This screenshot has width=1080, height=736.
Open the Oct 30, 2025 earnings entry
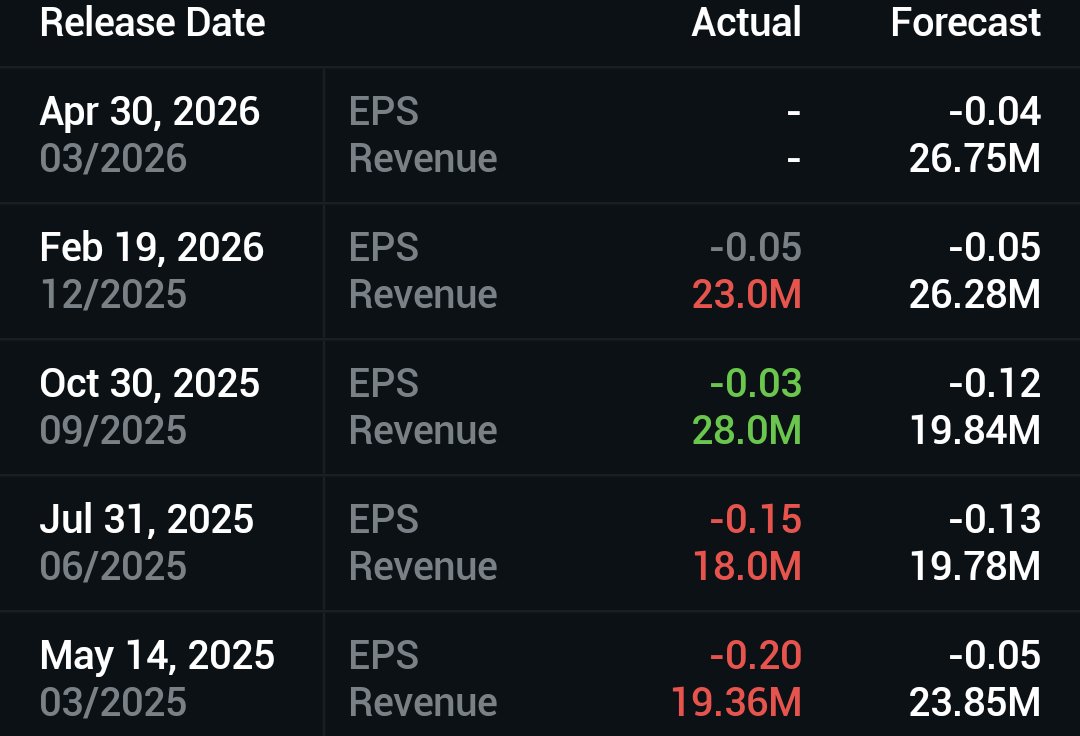[150, 383]
